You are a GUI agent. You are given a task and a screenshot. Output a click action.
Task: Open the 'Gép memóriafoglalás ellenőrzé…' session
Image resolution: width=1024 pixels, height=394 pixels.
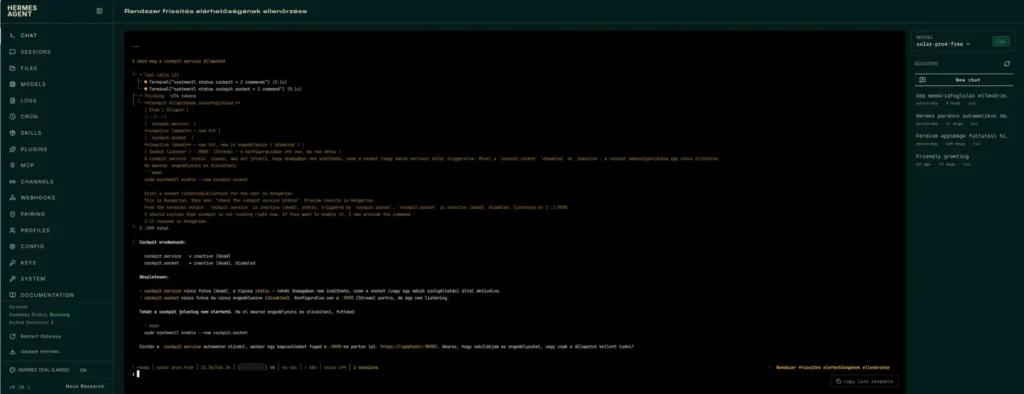coord(963,99)
